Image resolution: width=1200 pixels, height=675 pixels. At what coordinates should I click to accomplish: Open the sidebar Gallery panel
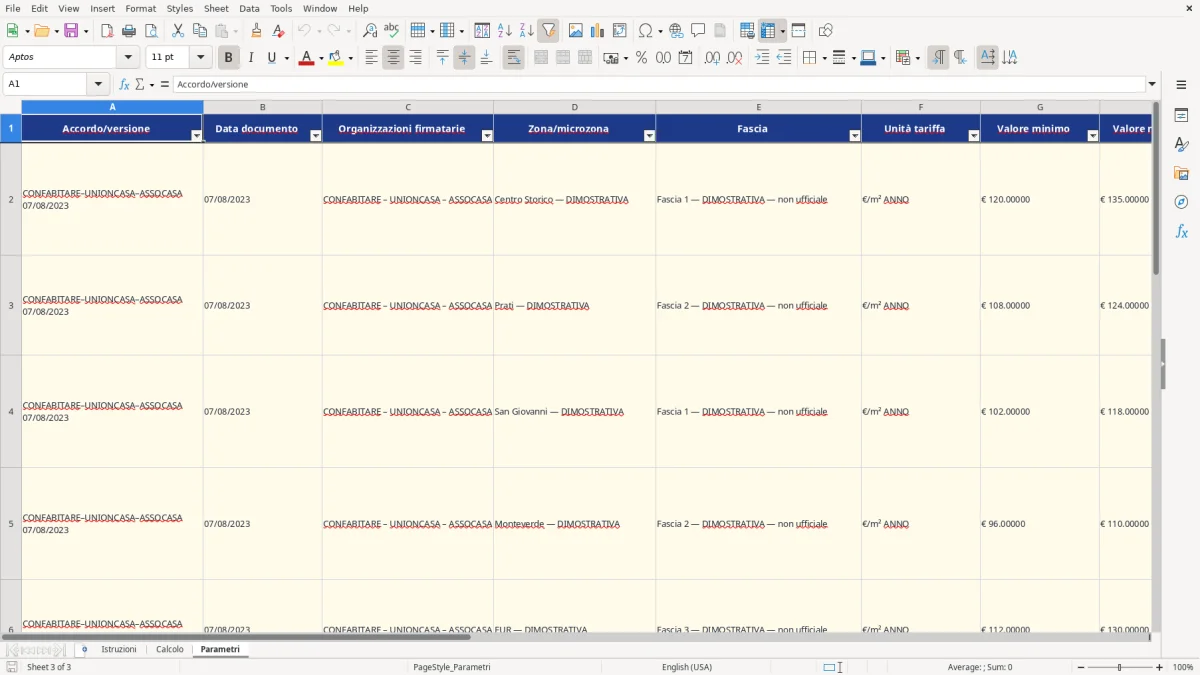tap(1181, 173)
